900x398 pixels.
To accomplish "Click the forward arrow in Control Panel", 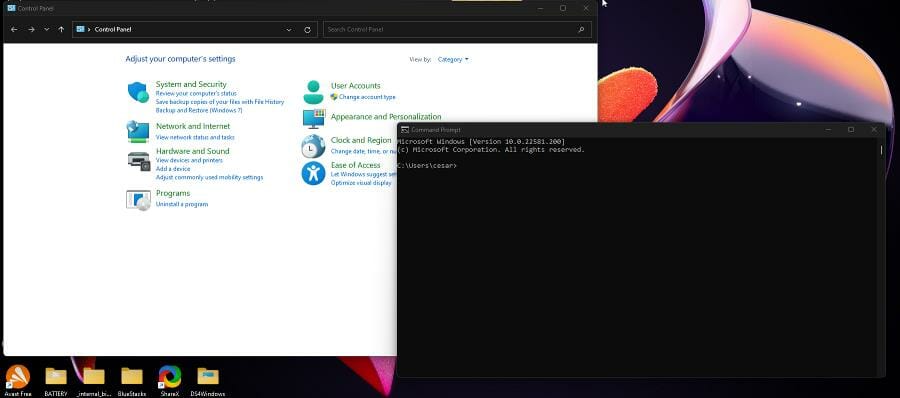I will click(x=31, y=29).
